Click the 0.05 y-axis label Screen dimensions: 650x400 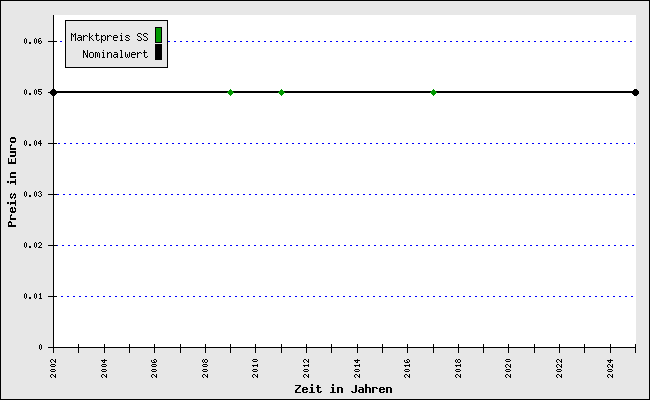tap(33, 92)
